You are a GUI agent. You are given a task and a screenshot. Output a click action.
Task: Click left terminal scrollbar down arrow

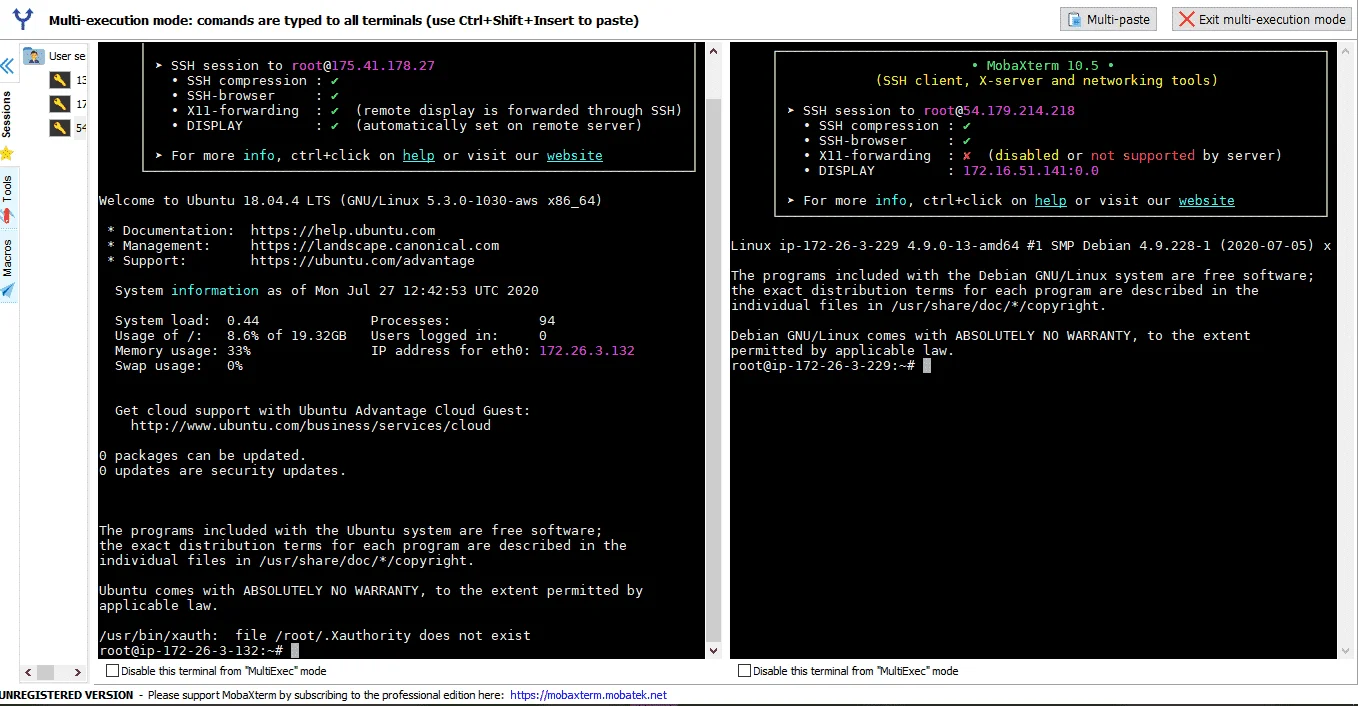[x=714, y=651]
